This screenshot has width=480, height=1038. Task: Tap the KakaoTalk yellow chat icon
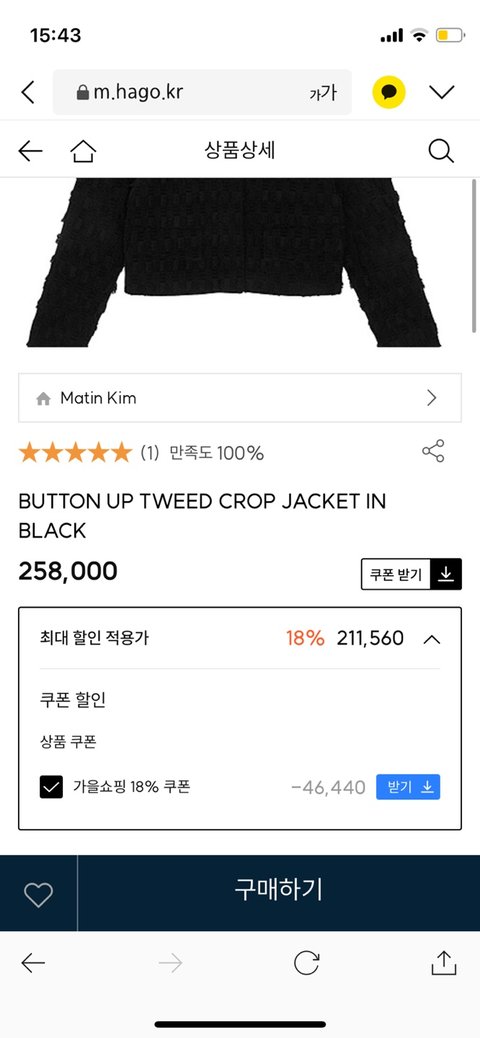tap(389, 92)
